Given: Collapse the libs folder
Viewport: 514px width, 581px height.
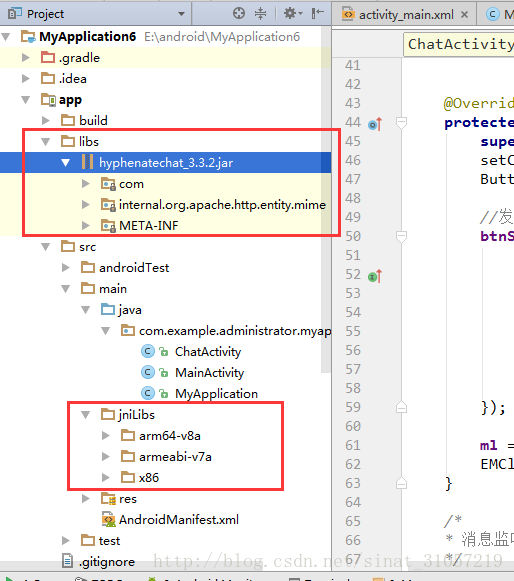Looking at the screenshot, I should pyautogui.click(x=46, y=142).
